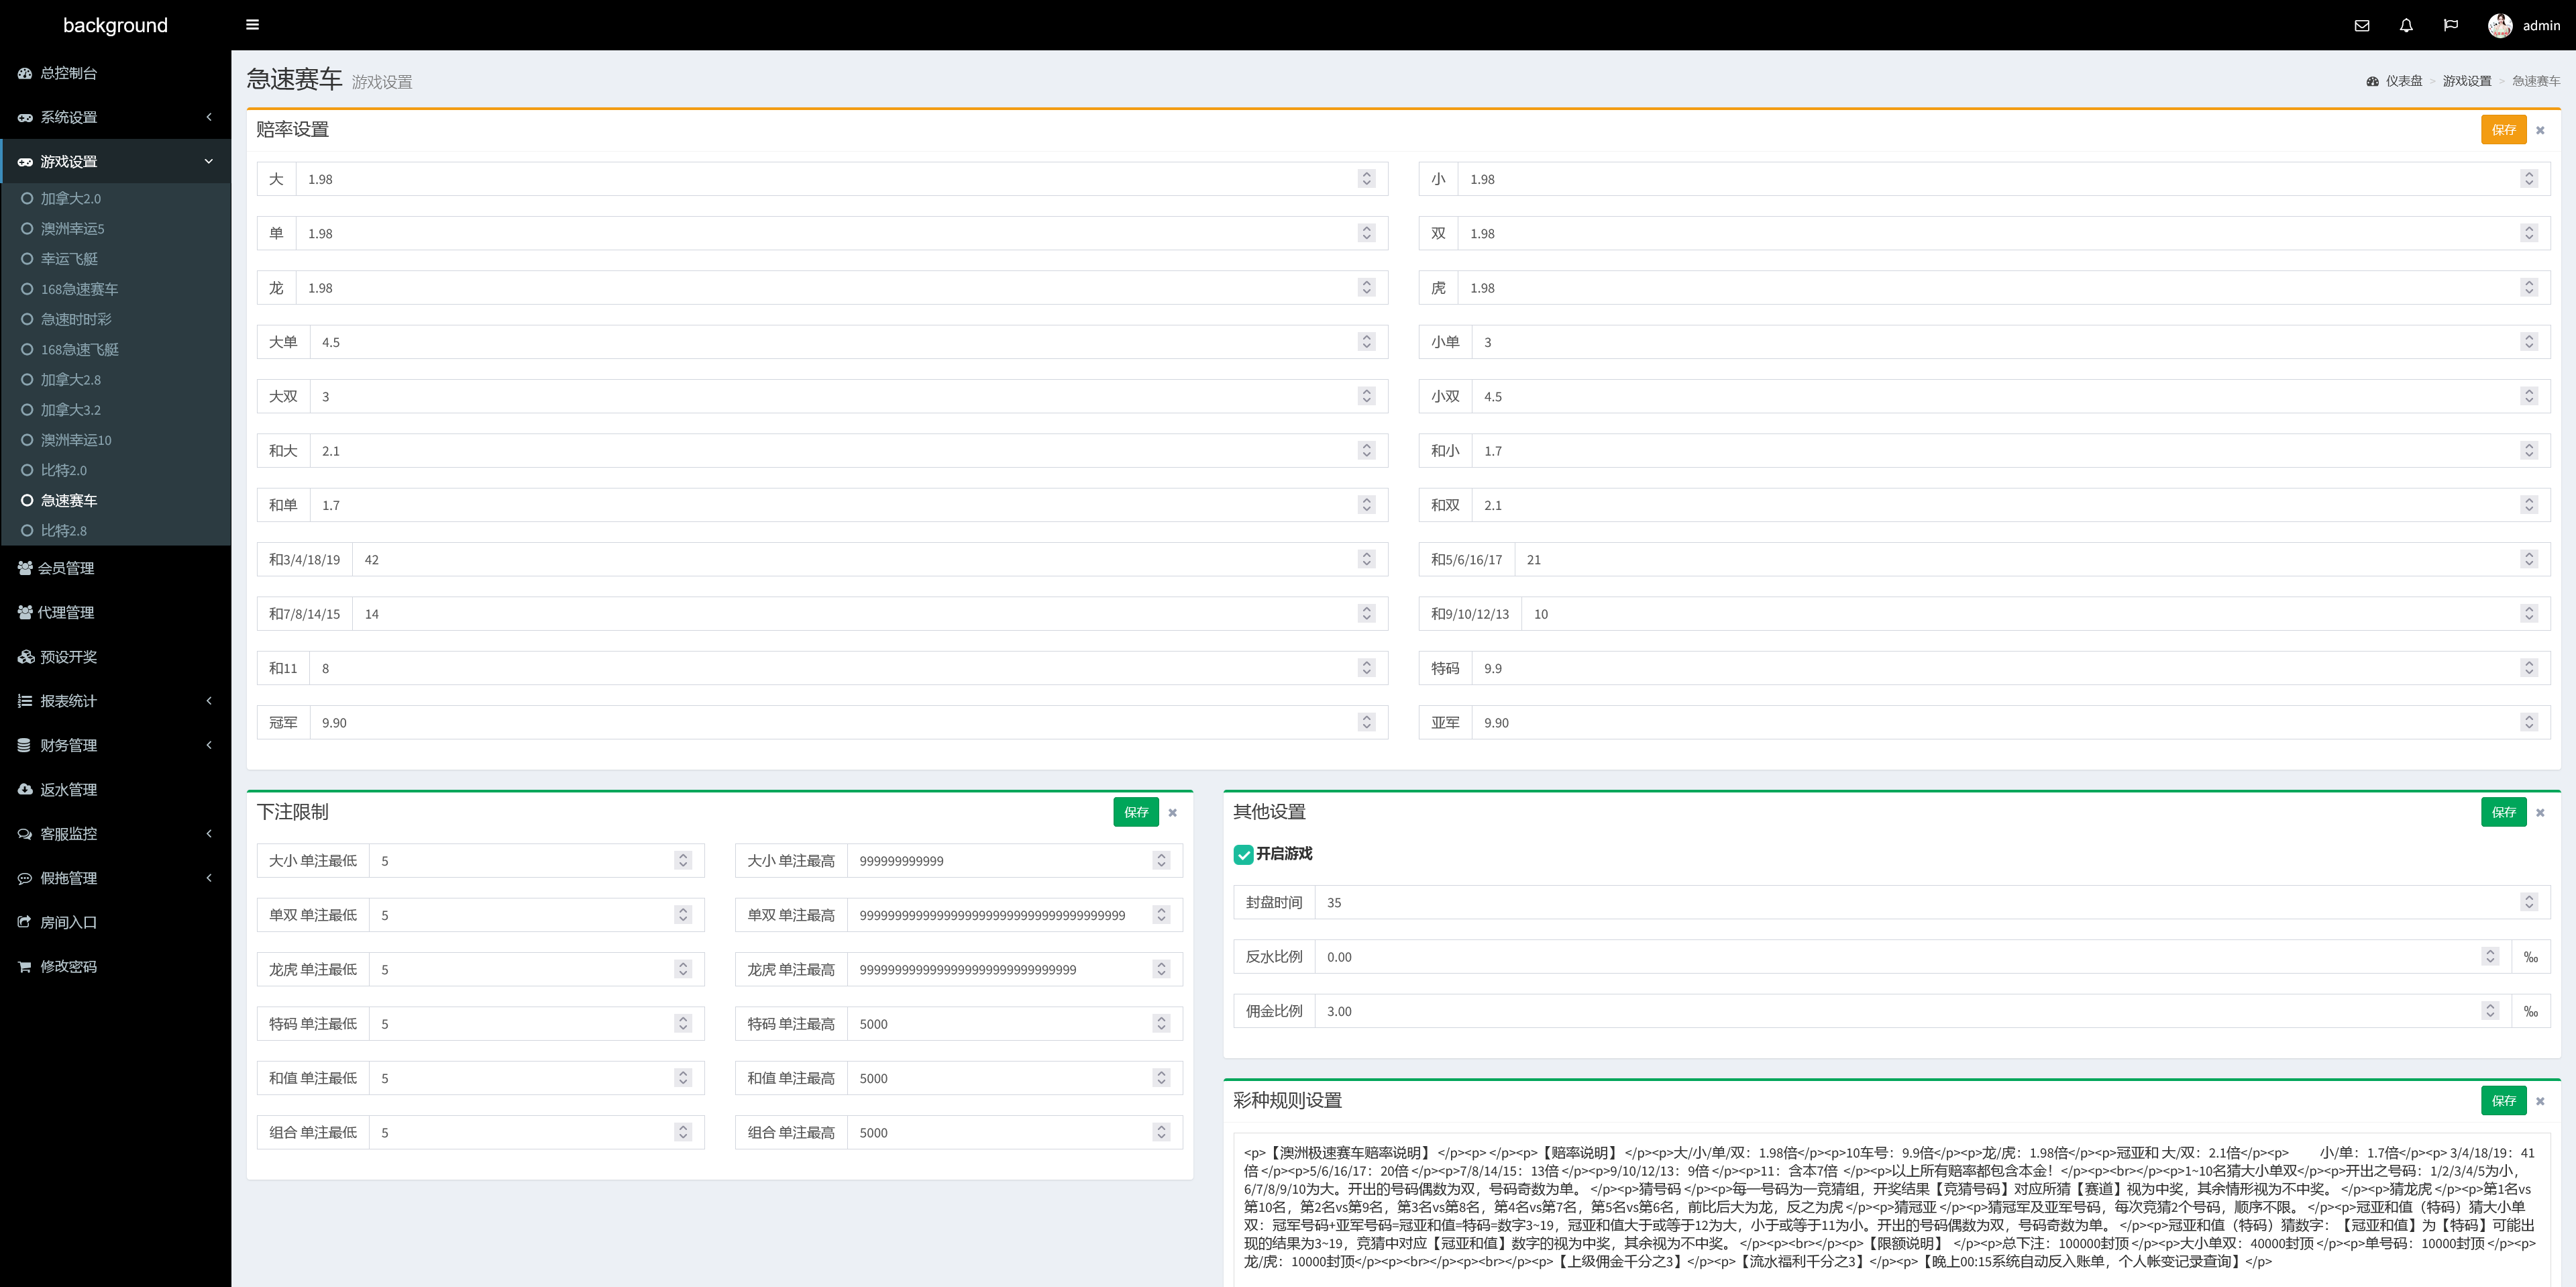Select 比特2.8 in the sidebar
2576x1287 pixels.
pos(63,531)
